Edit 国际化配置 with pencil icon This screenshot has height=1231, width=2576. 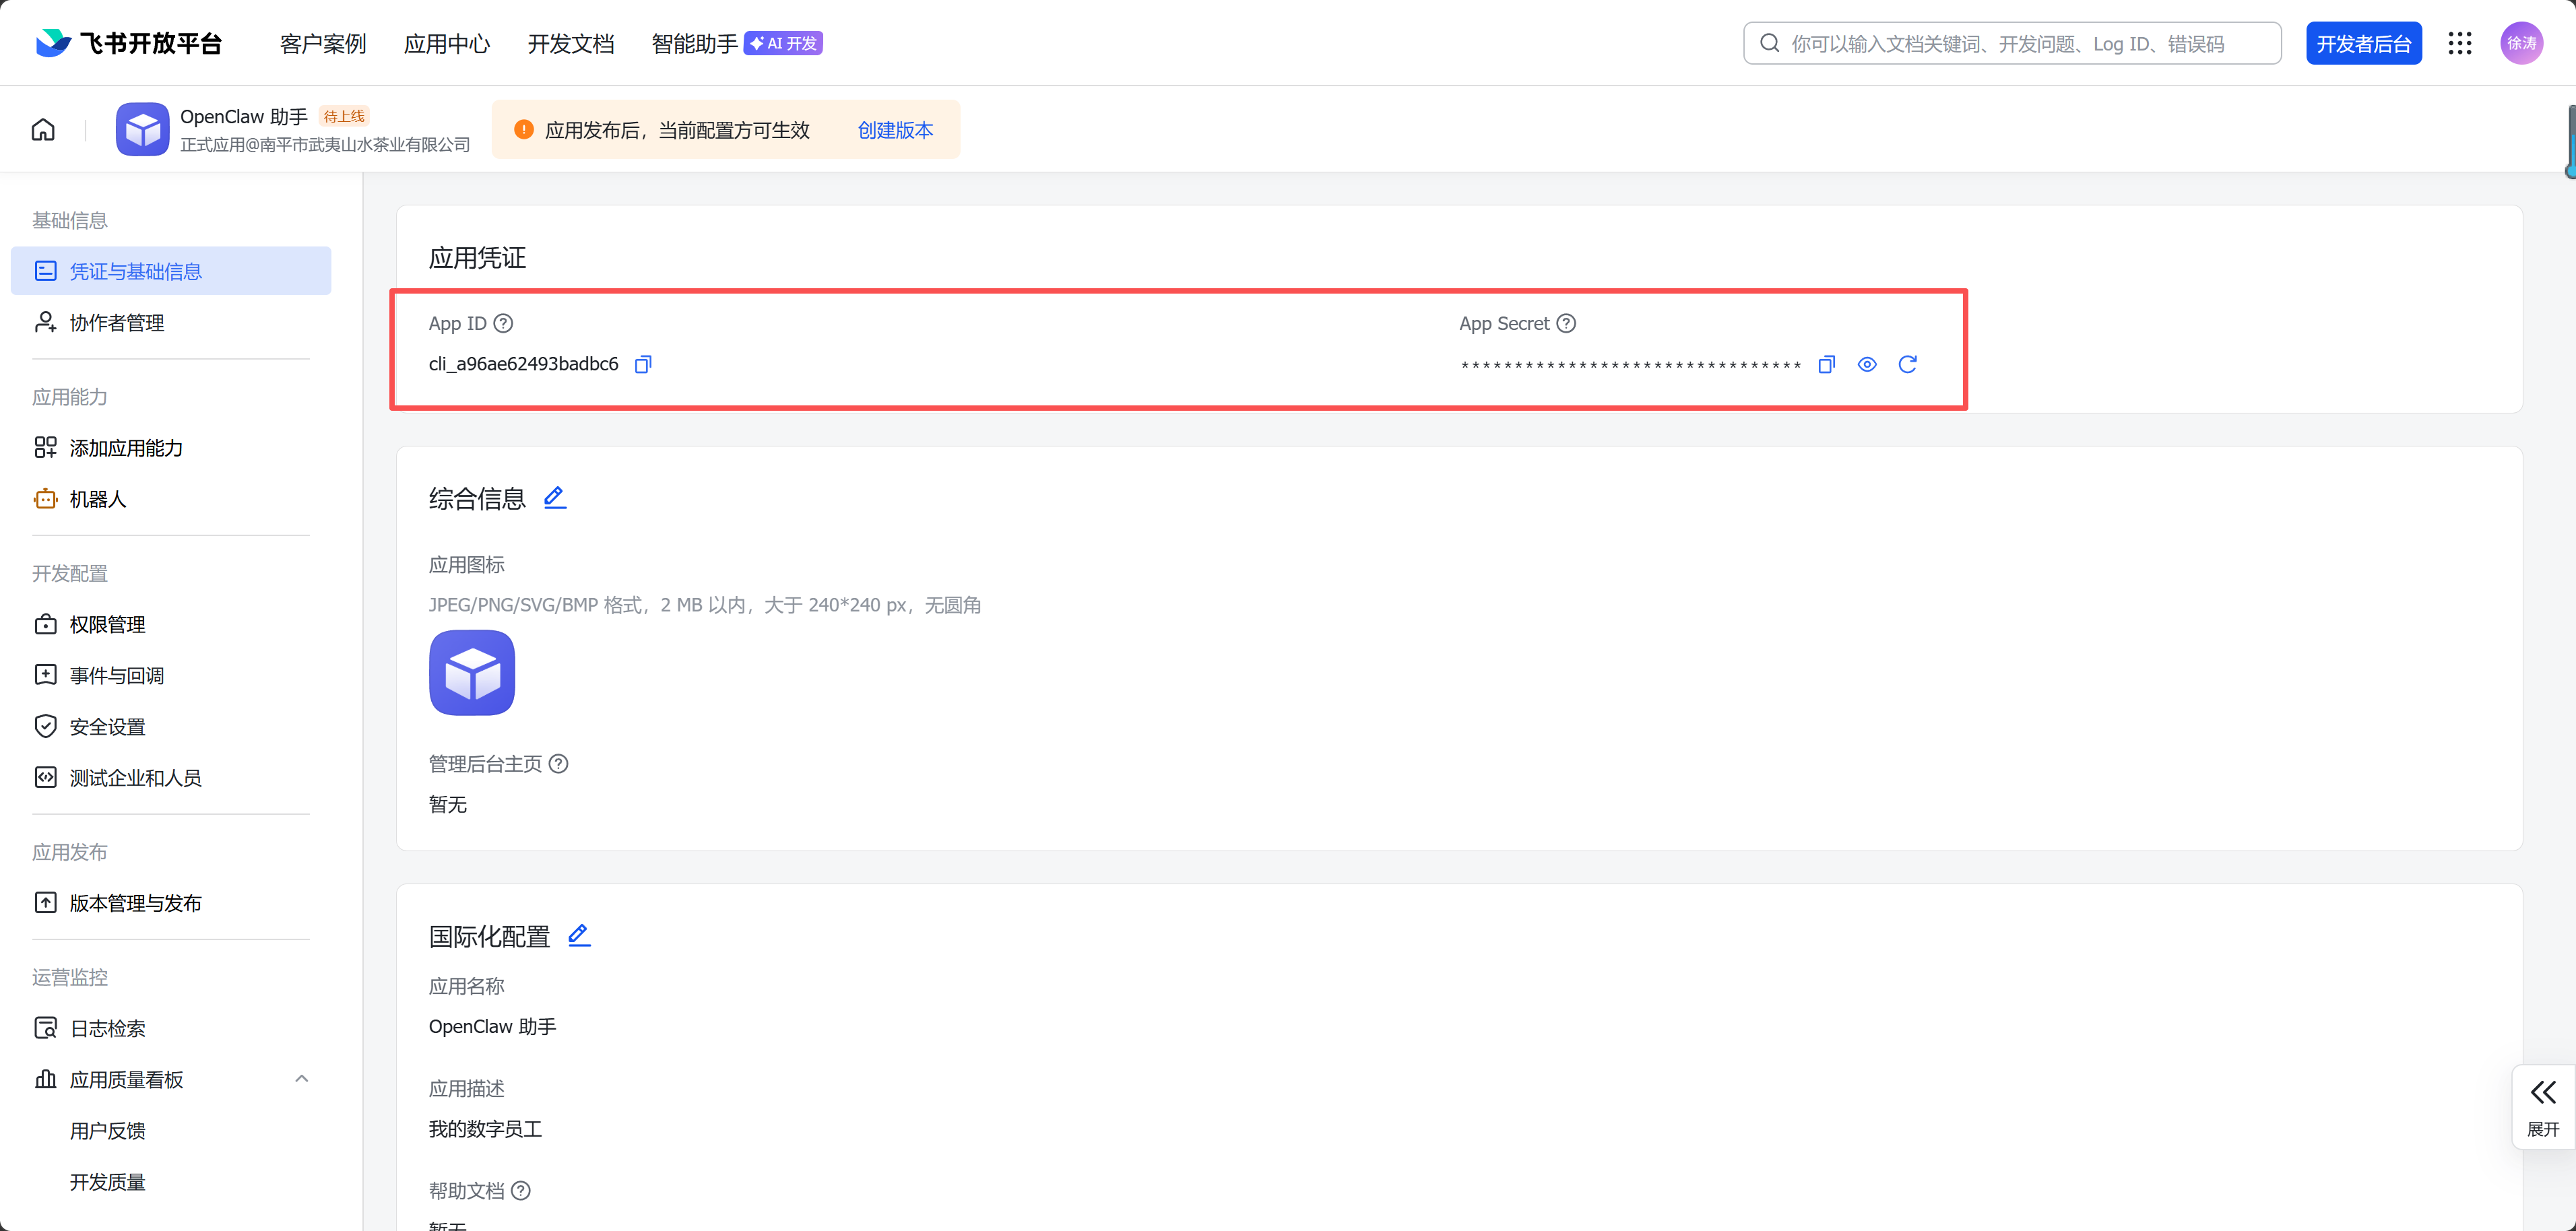[579, 935]
